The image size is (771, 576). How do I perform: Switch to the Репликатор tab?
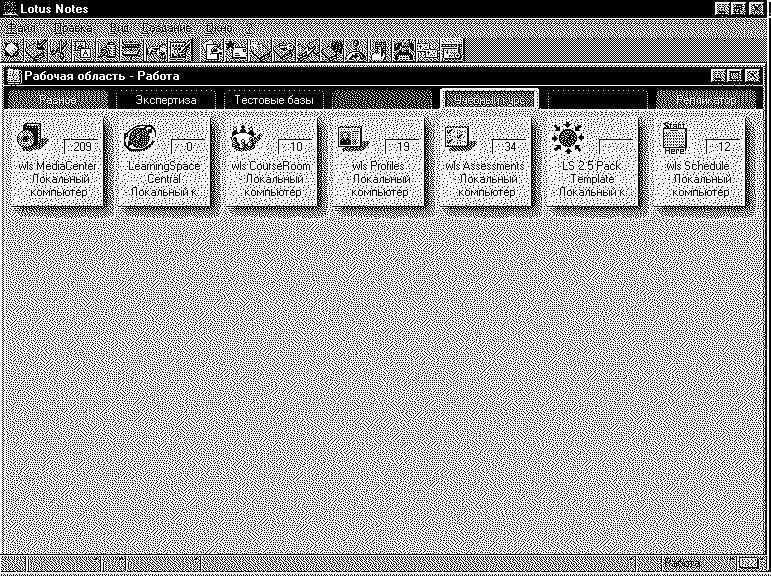pos(706,100)
